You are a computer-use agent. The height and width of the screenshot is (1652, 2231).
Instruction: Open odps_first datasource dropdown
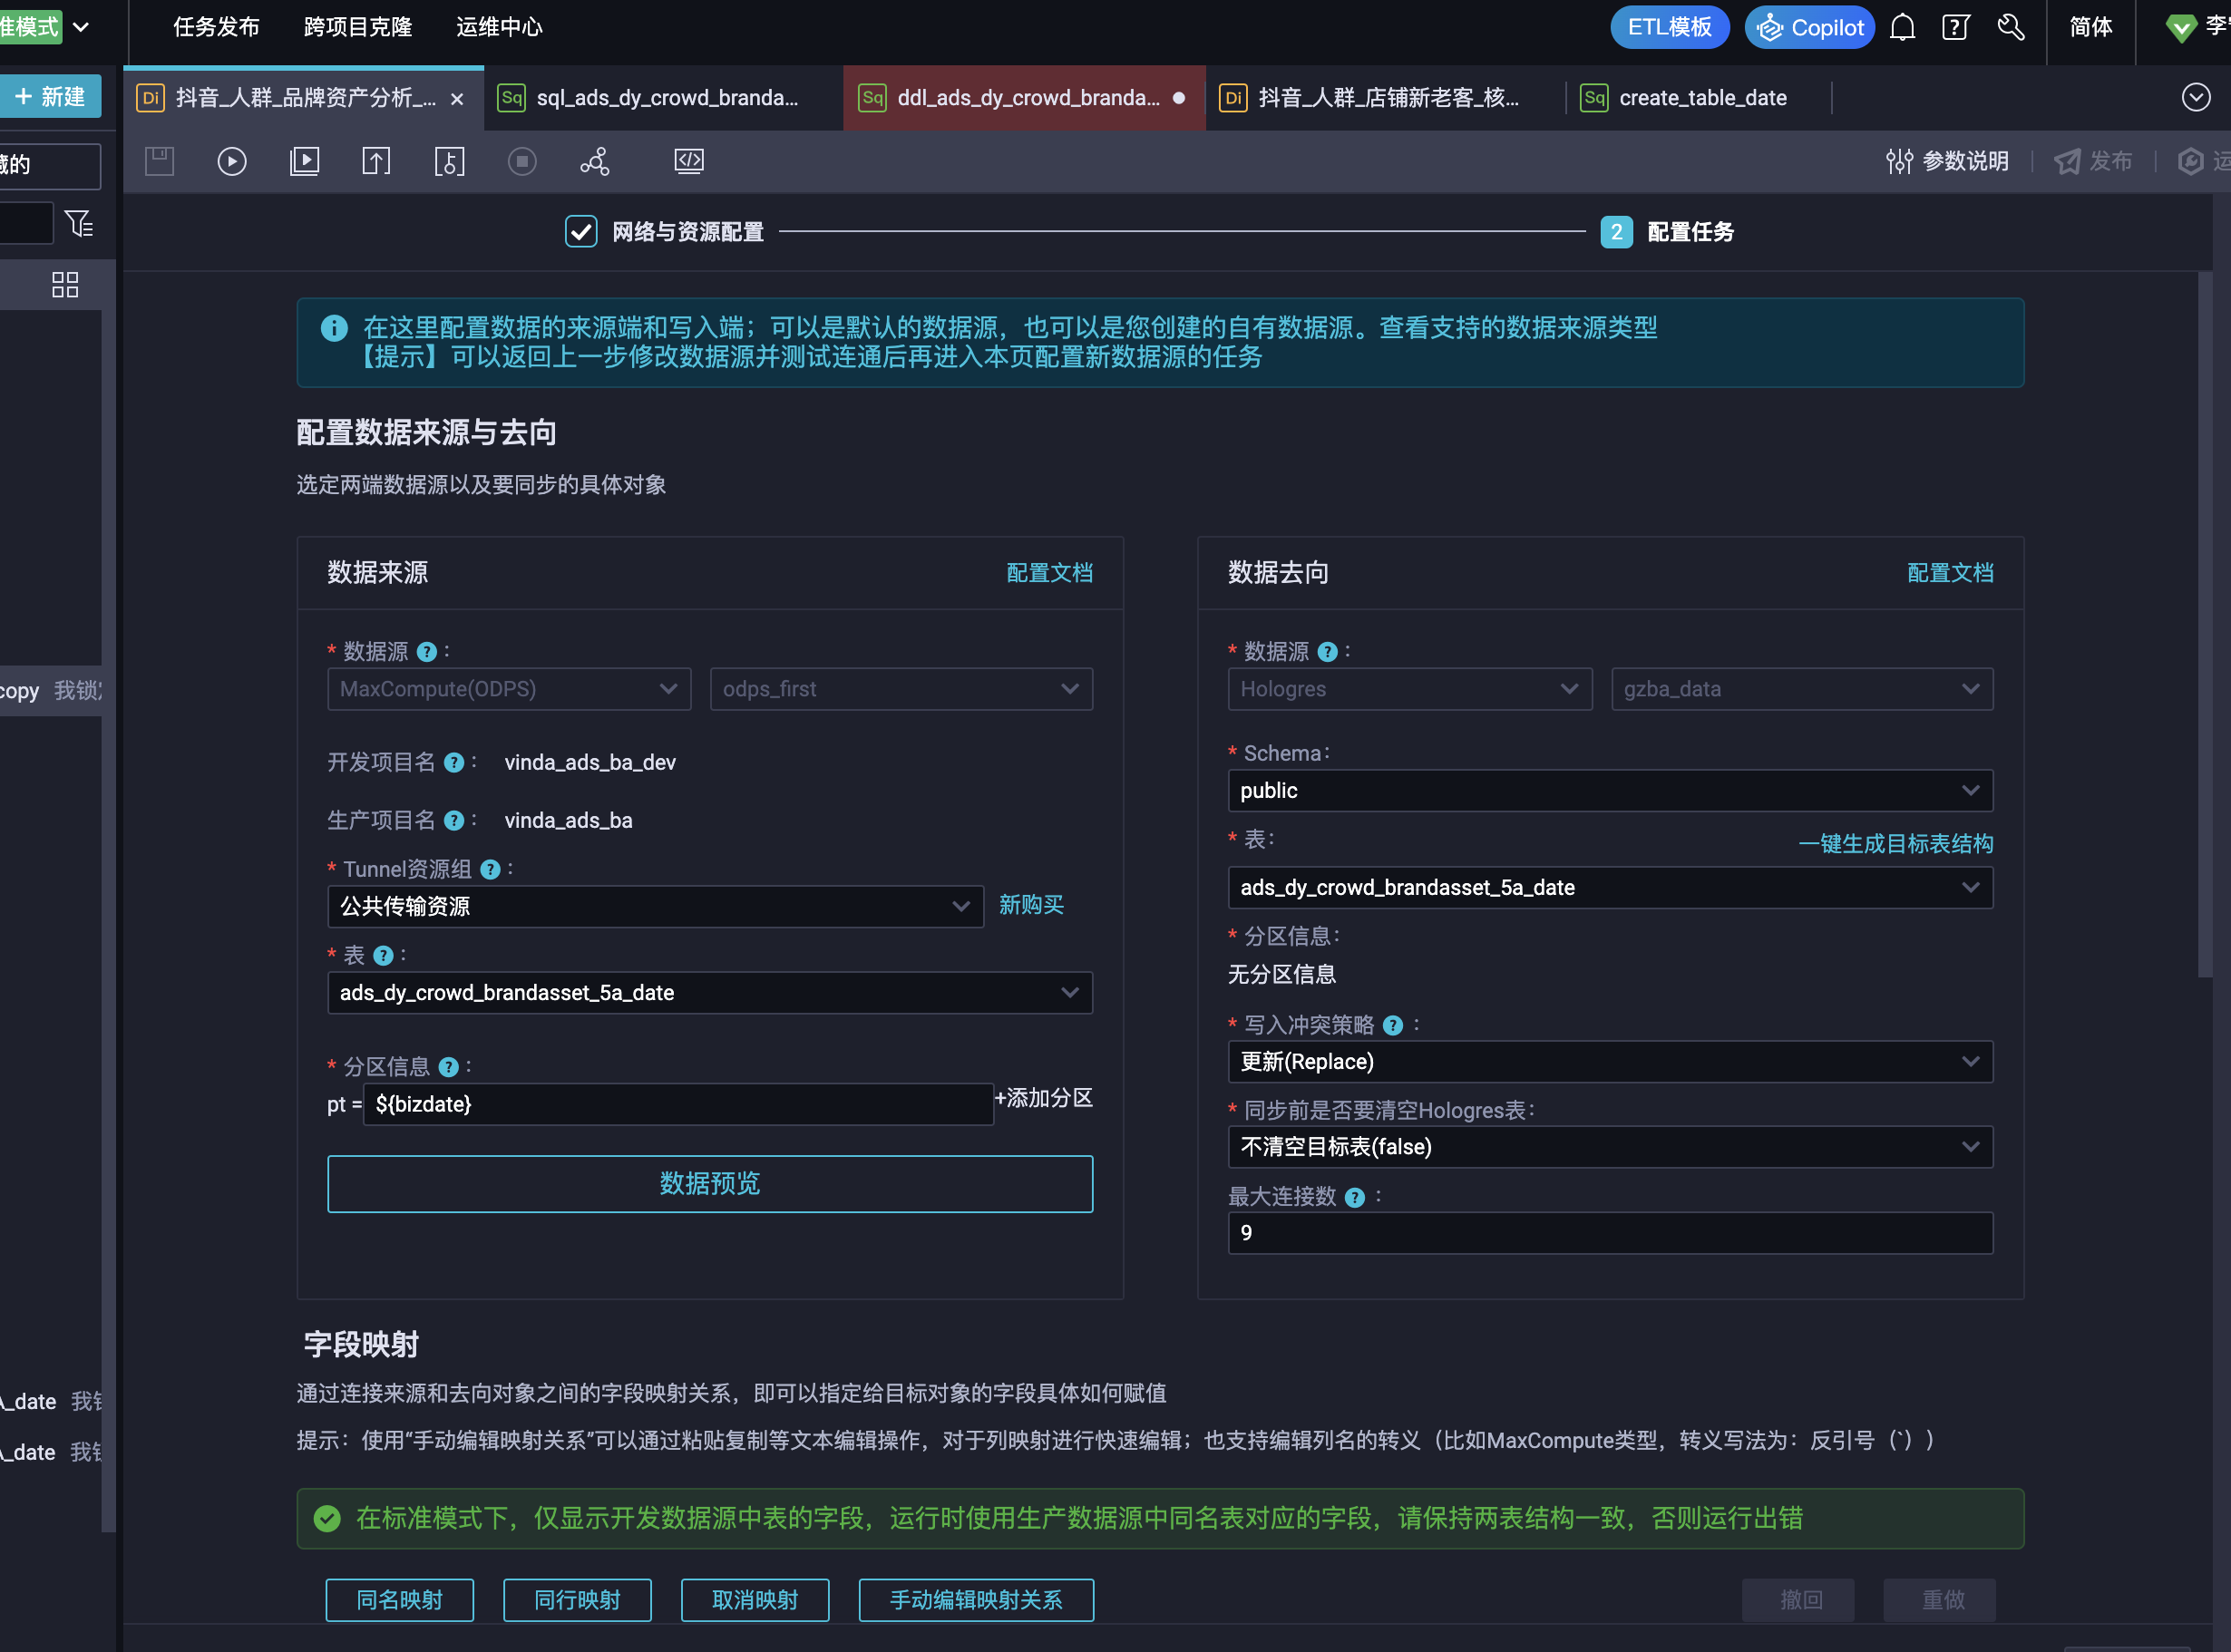point(901,689)
